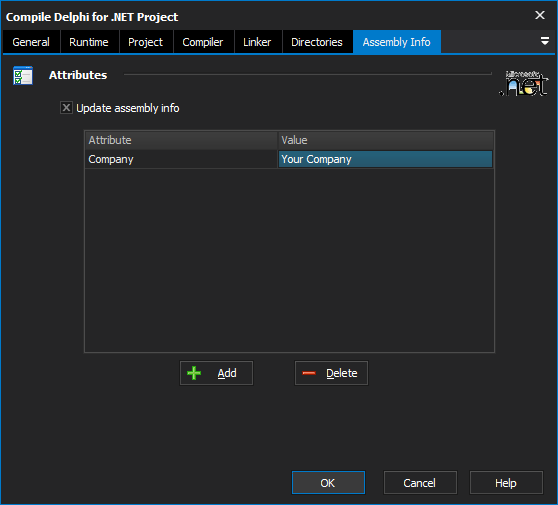This screenshot has height=505, width=558.
Task: Click the Attributes section checklist icon
Action: click(23, 75)
